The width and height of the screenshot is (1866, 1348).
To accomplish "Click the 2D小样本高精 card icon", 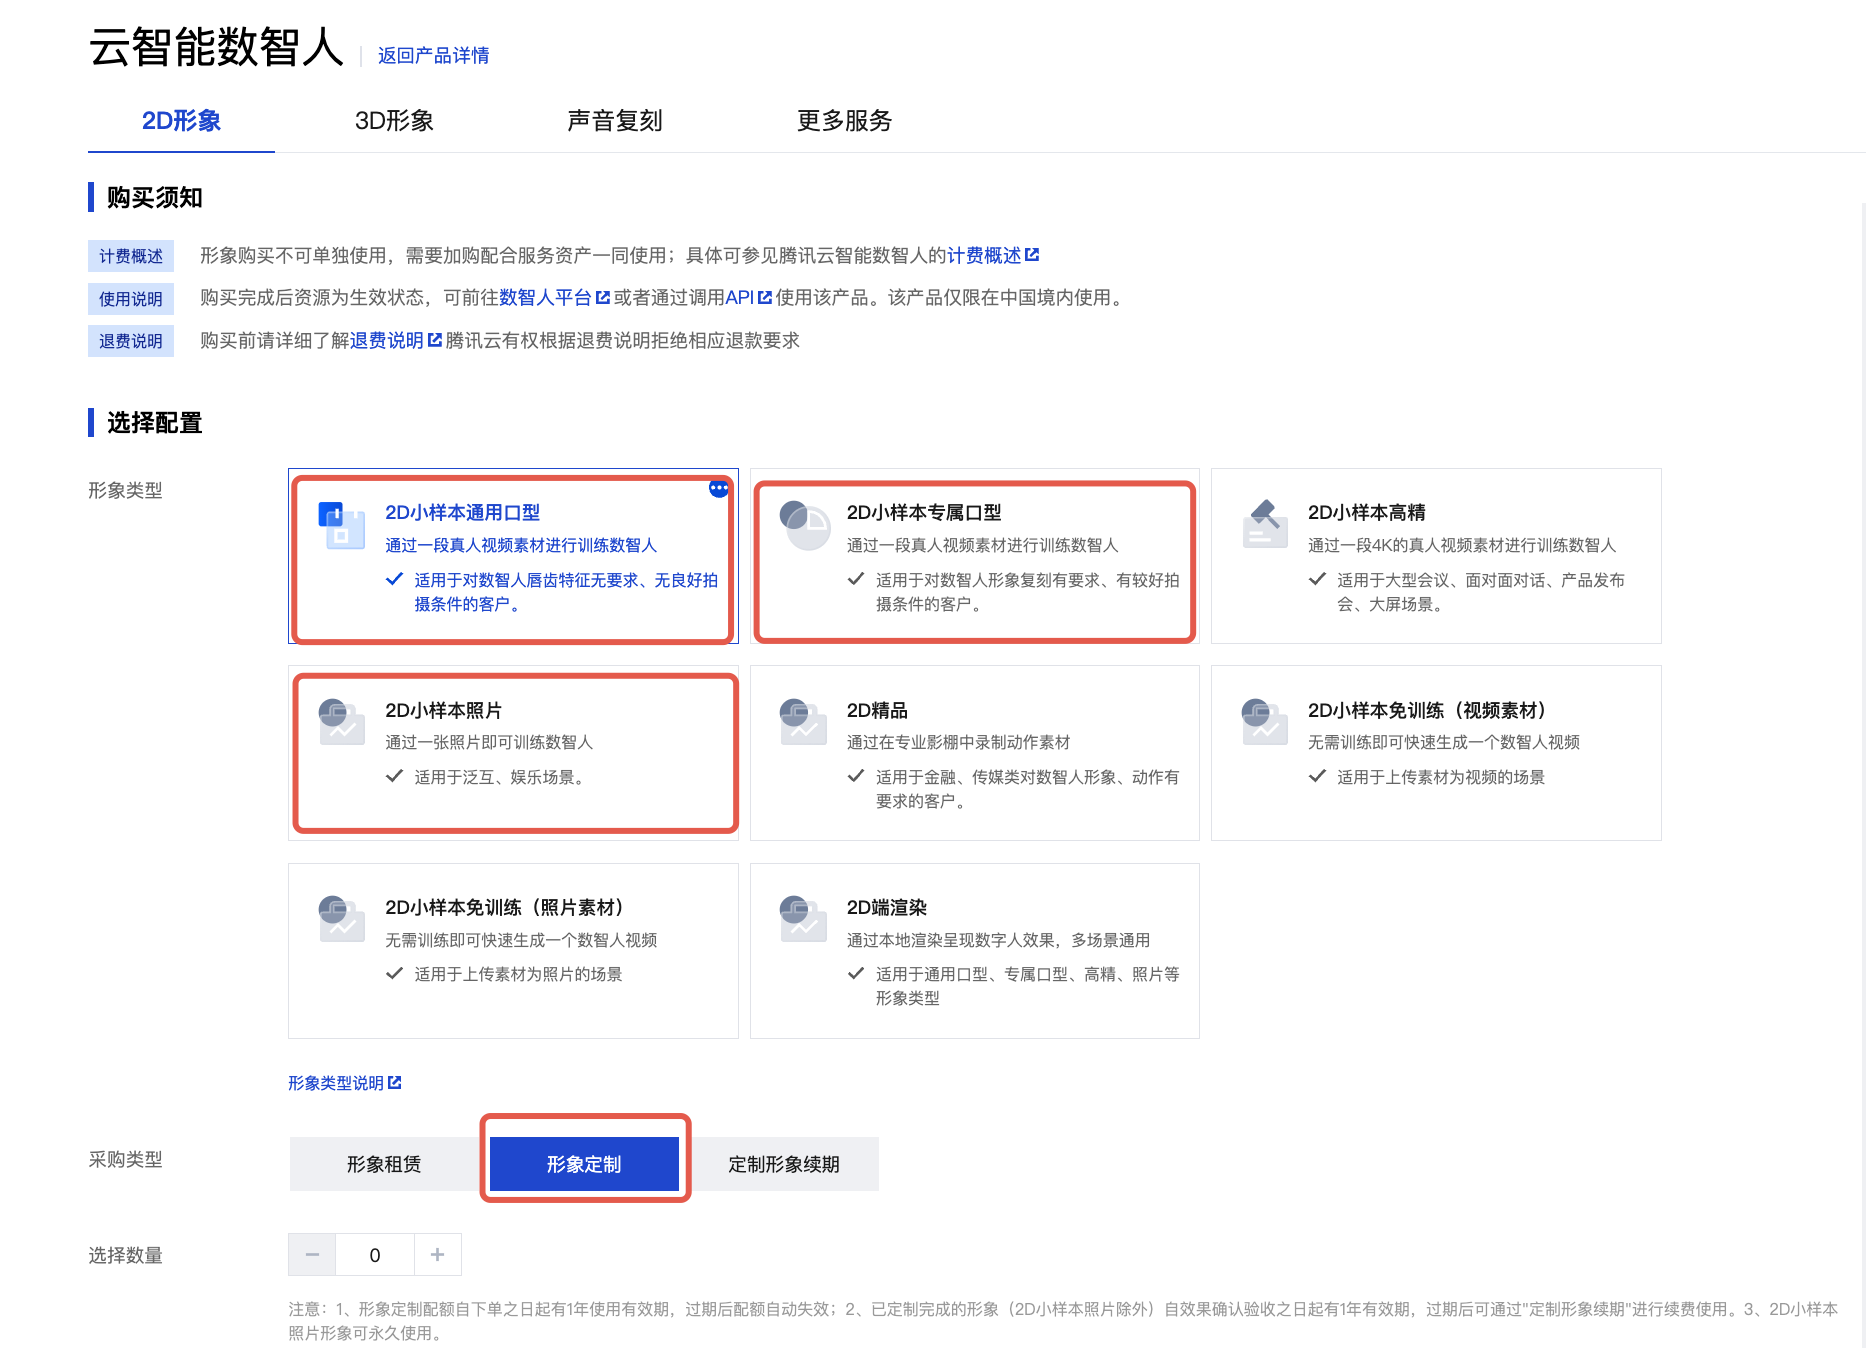I will (x=1265, y=524).
